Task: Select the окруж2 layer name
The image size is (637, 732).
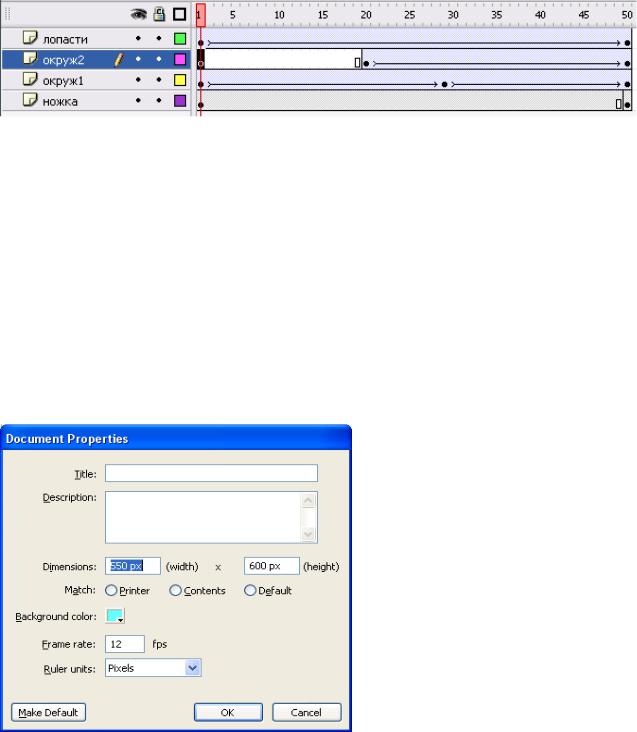Action: coord(63,60)
